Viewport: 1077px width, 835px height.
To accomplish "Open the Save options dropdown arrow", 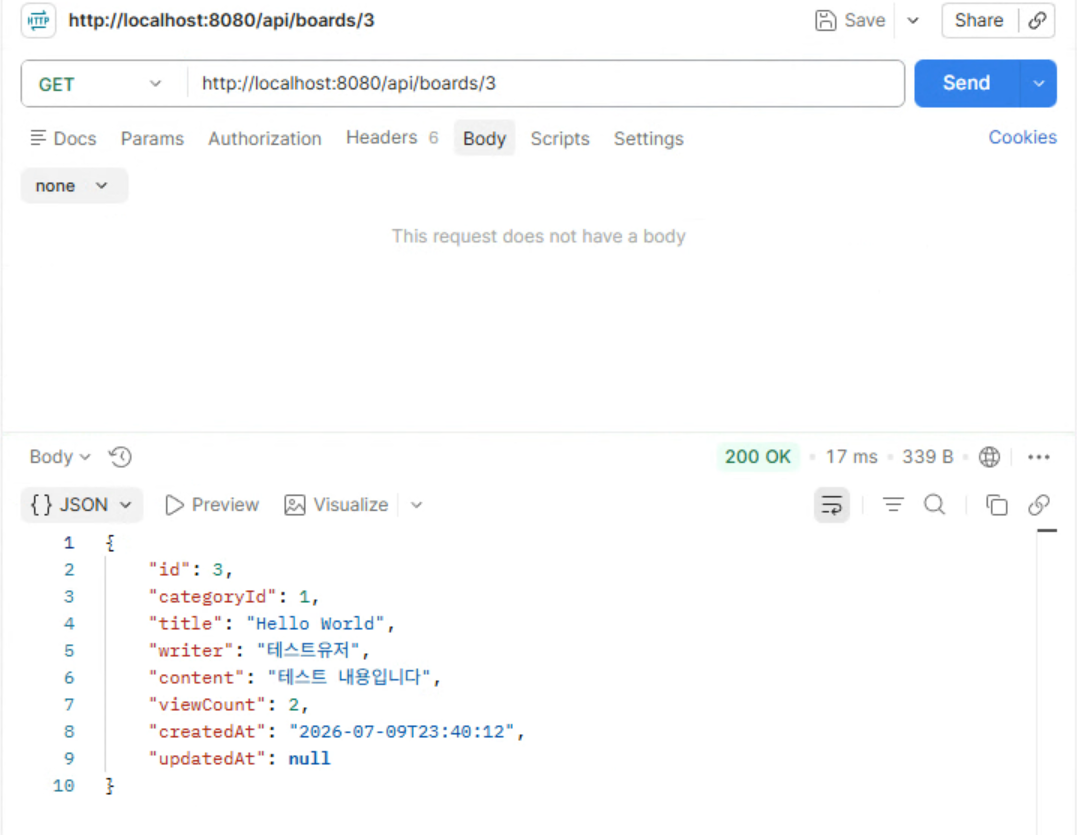I will tap(913, 21).
